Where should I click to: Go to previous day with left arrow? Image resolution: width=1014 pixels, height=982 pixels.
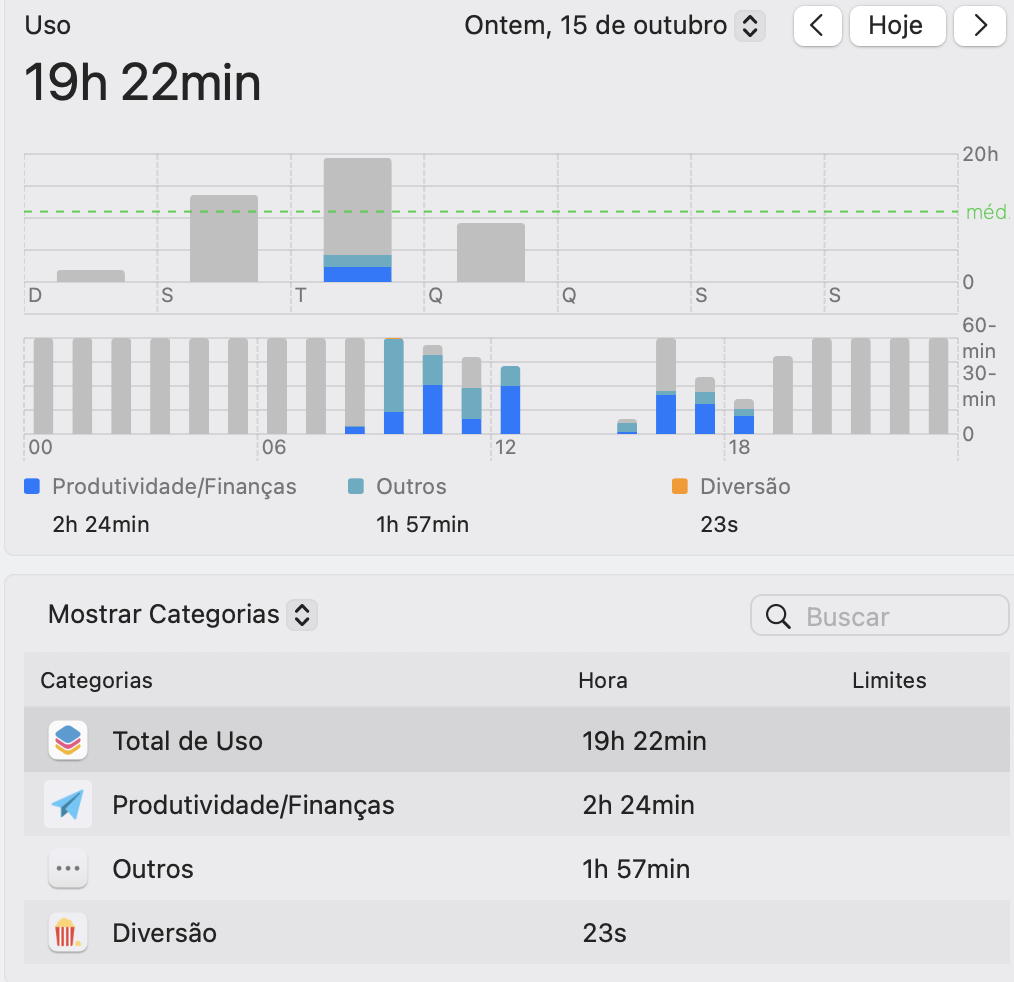point(817,26)
